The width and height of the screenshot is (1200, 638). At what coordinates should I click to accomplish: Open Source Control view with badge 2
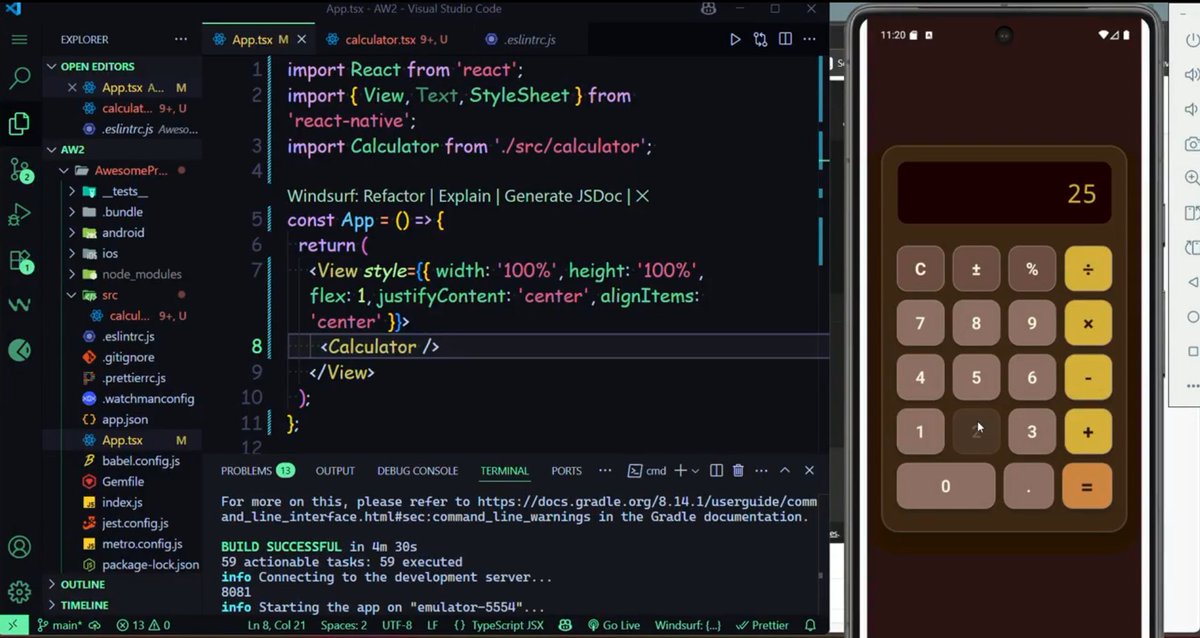[19, 169]
